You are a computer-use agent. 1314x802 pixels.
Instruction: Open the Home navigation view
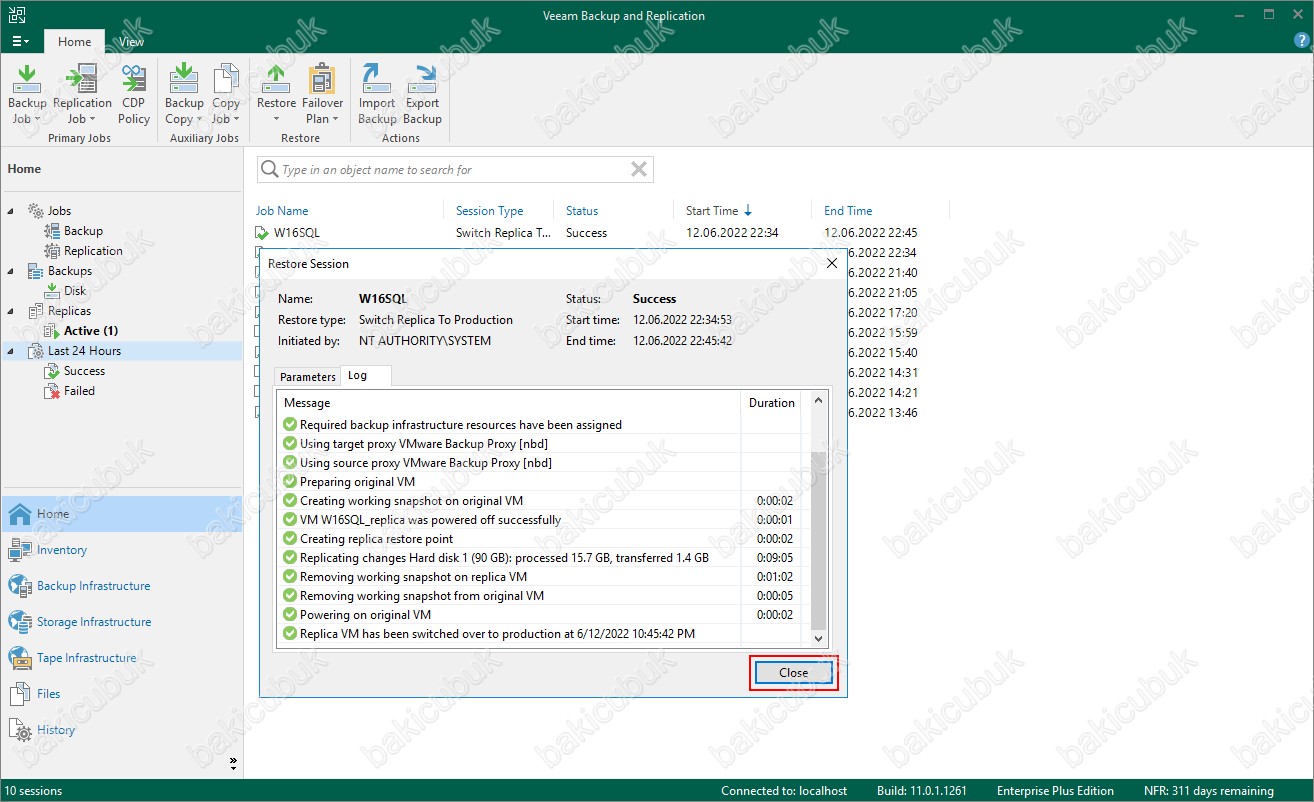click(x=121, y=514)
